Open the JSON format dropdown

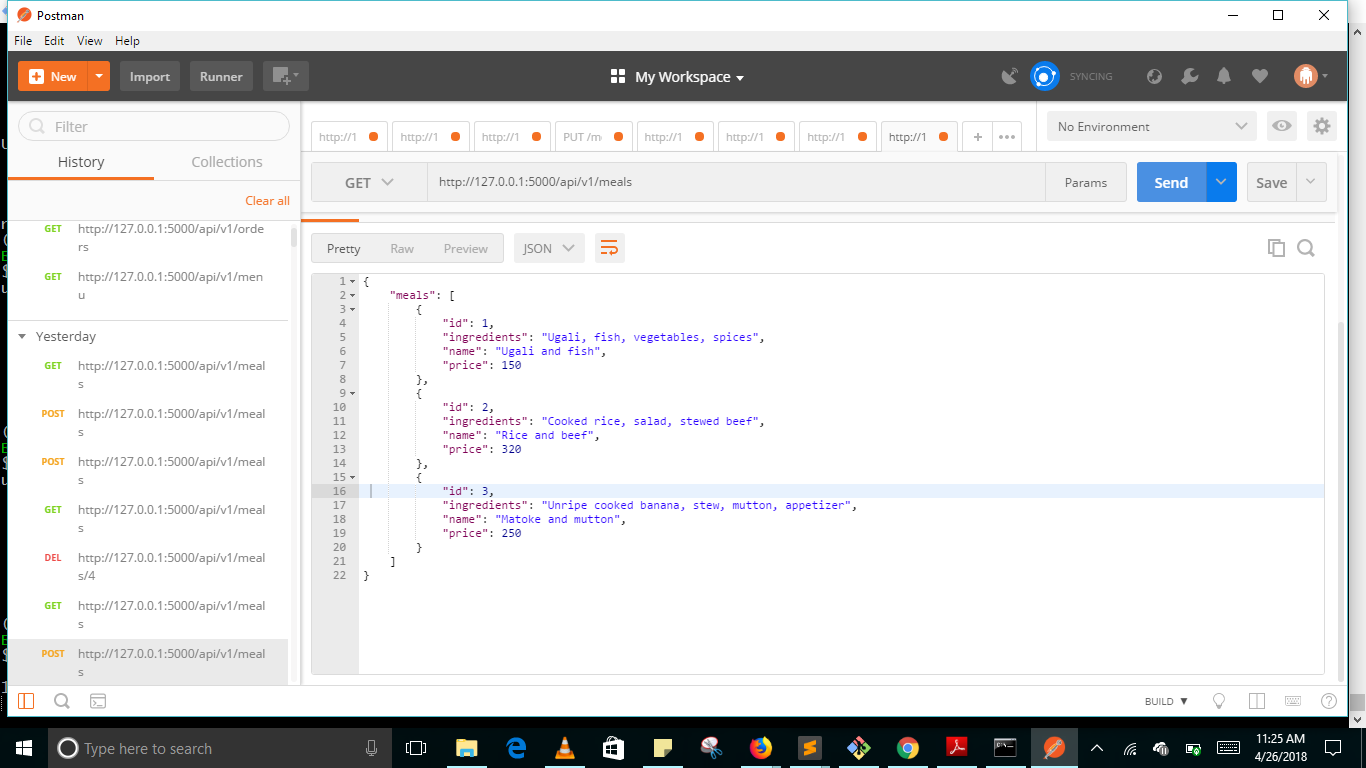tap(549, 248)
